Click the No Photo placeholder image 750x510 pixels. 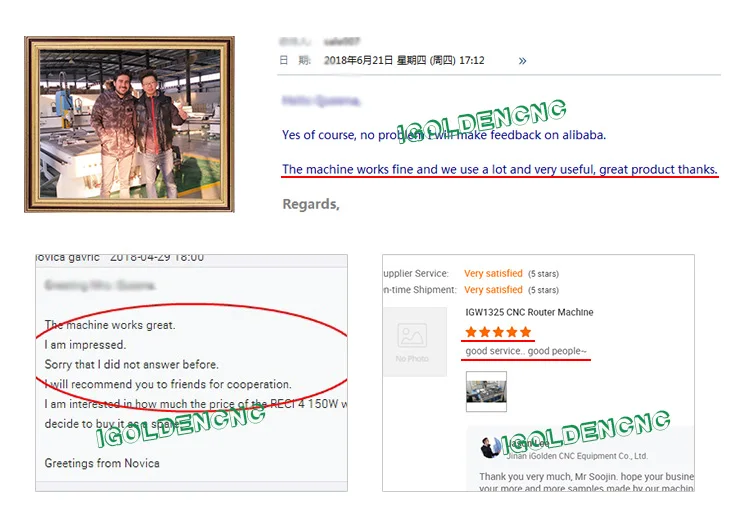[414, 342]
